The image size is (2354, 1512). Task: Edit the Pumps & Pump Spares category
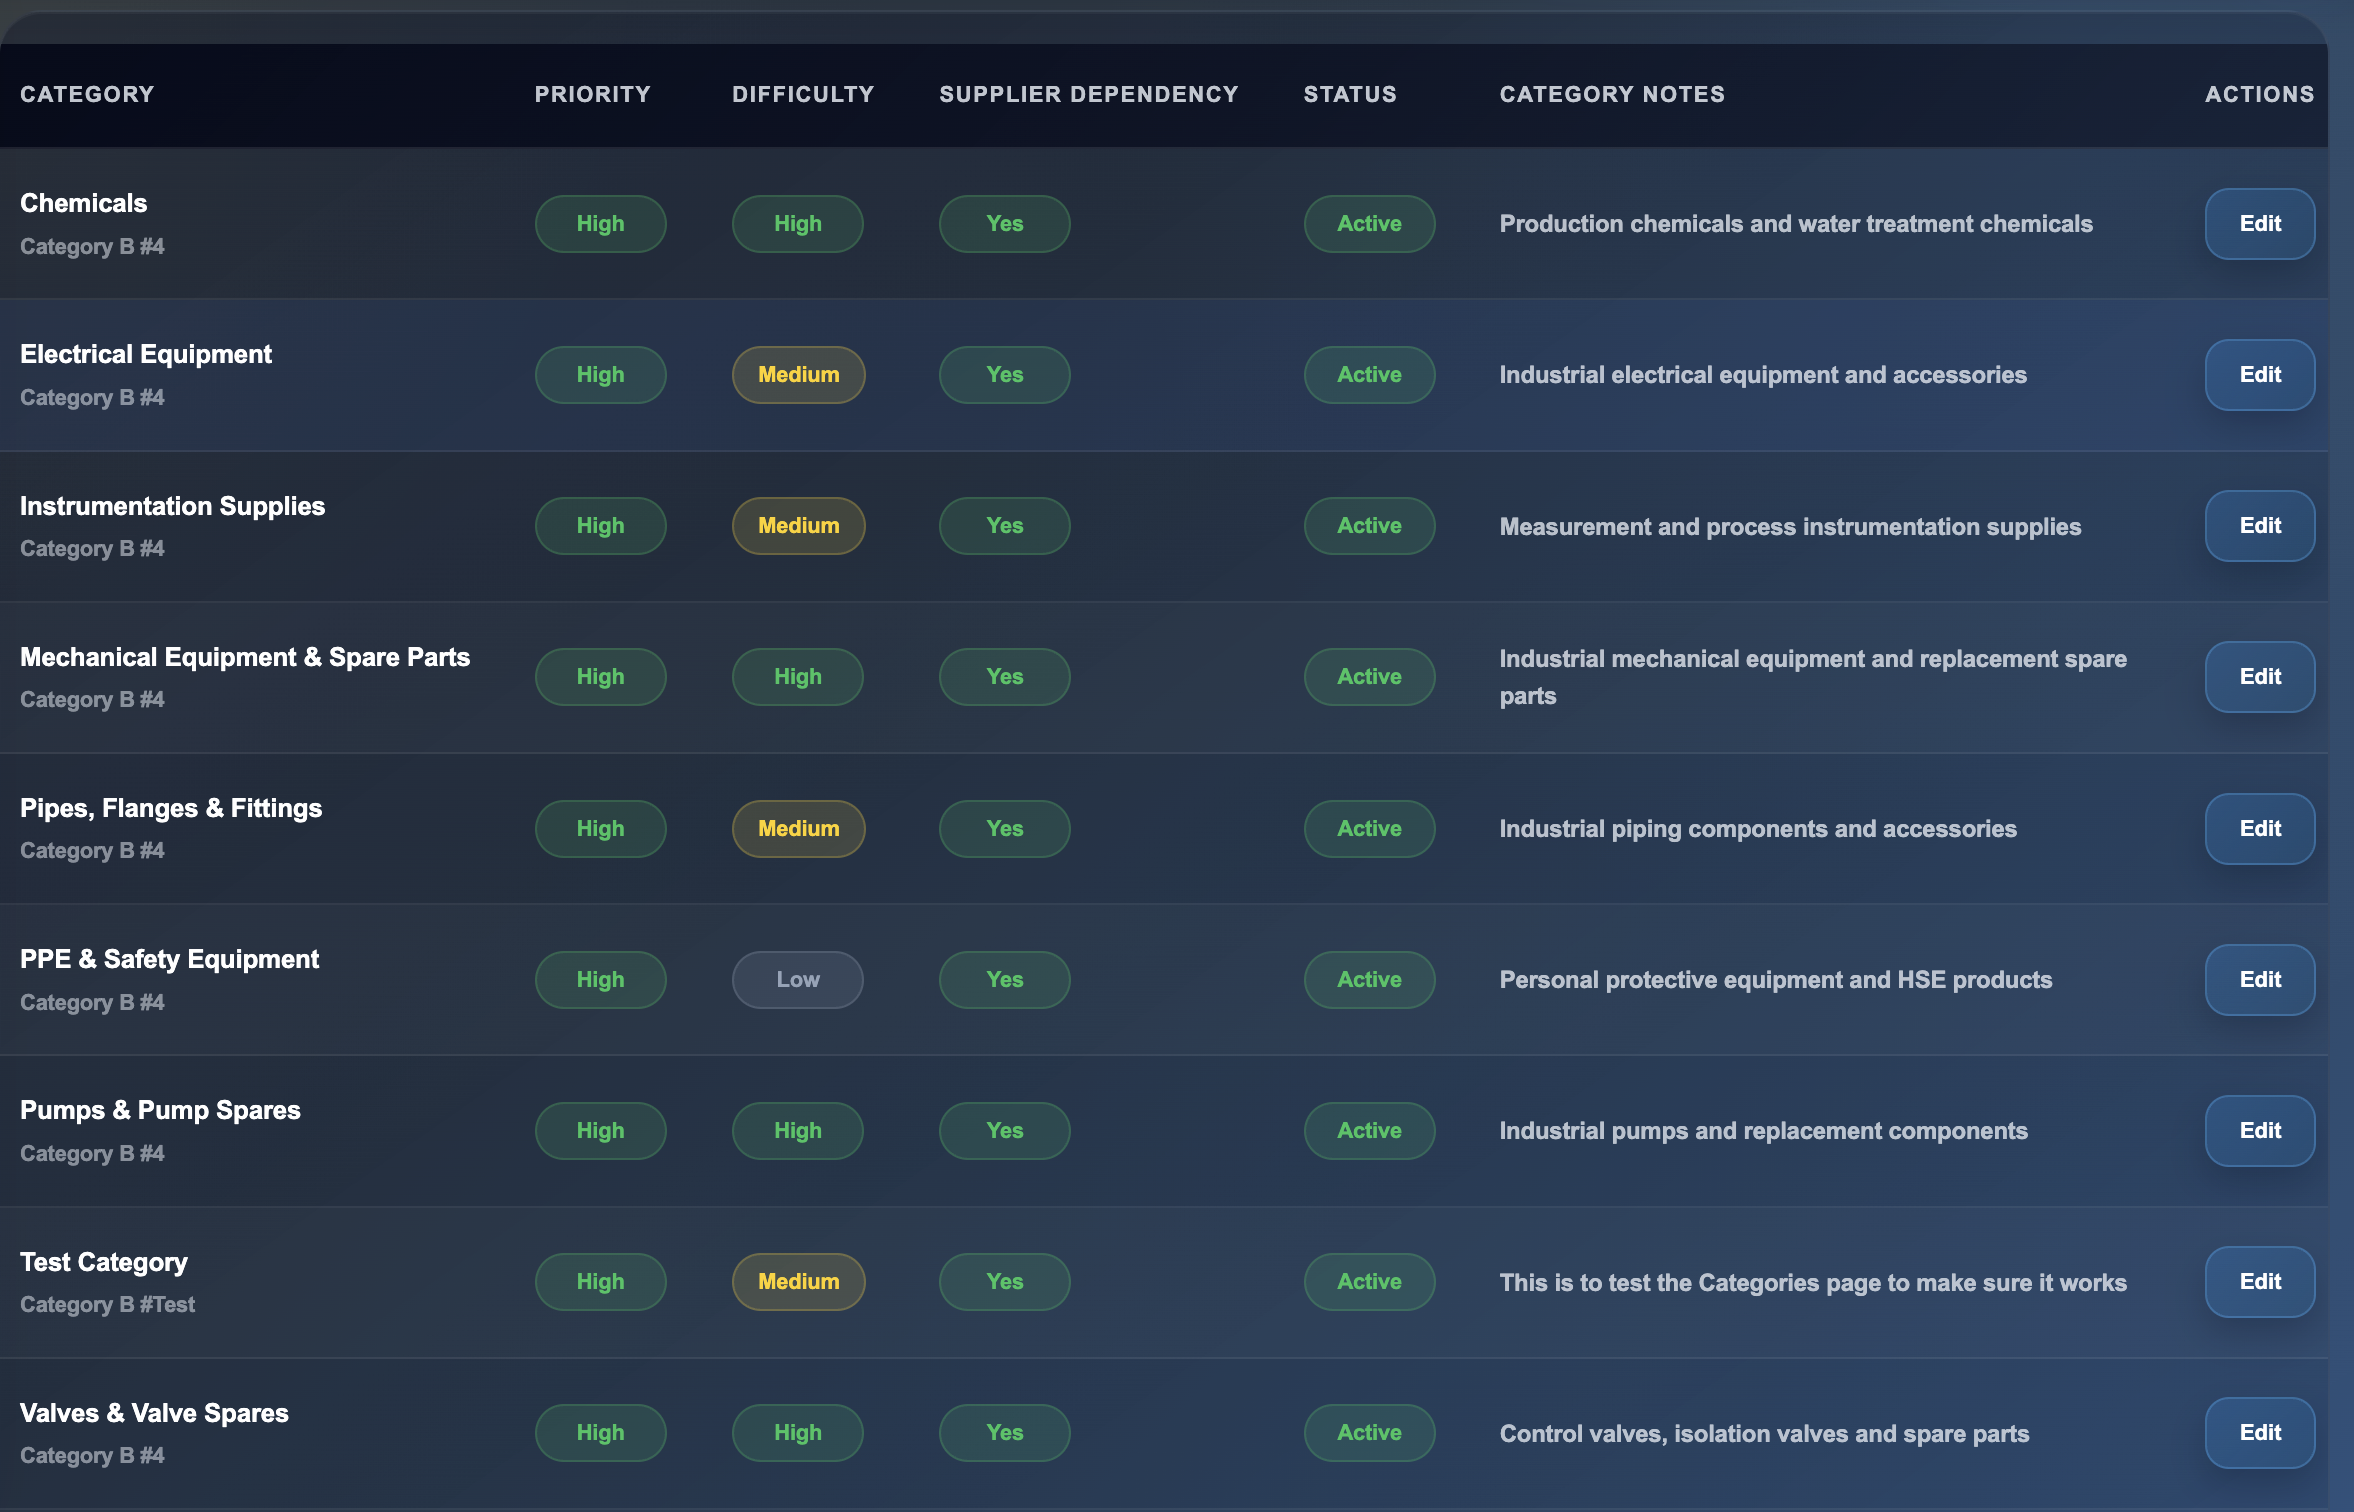pyautogui.click(x=2259, y=1131)
